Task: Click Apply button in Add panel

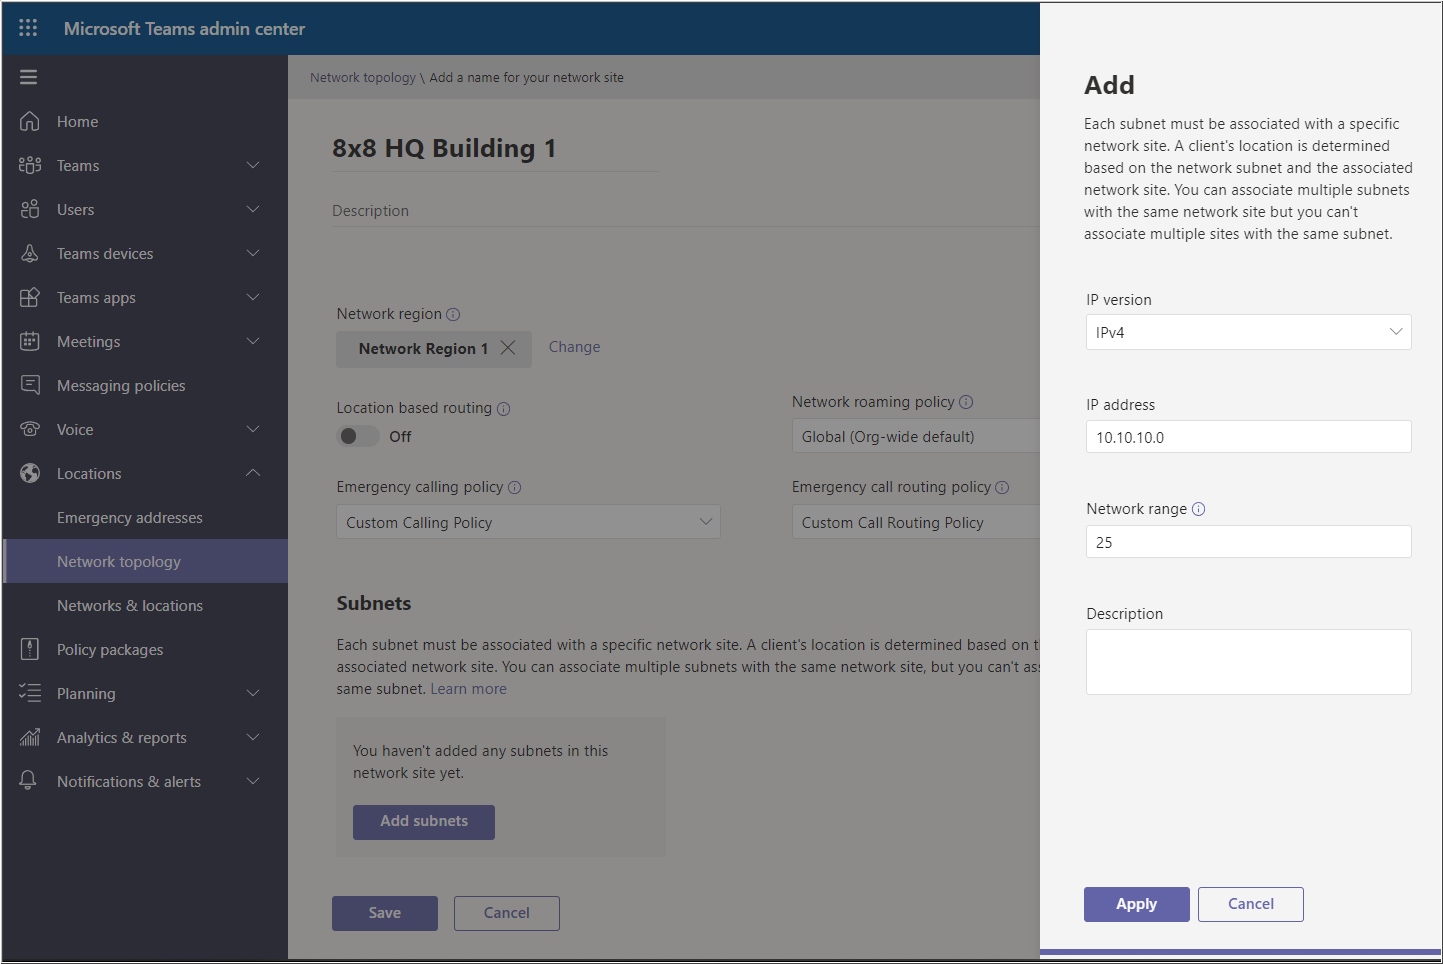Action: coord(1136,904)
